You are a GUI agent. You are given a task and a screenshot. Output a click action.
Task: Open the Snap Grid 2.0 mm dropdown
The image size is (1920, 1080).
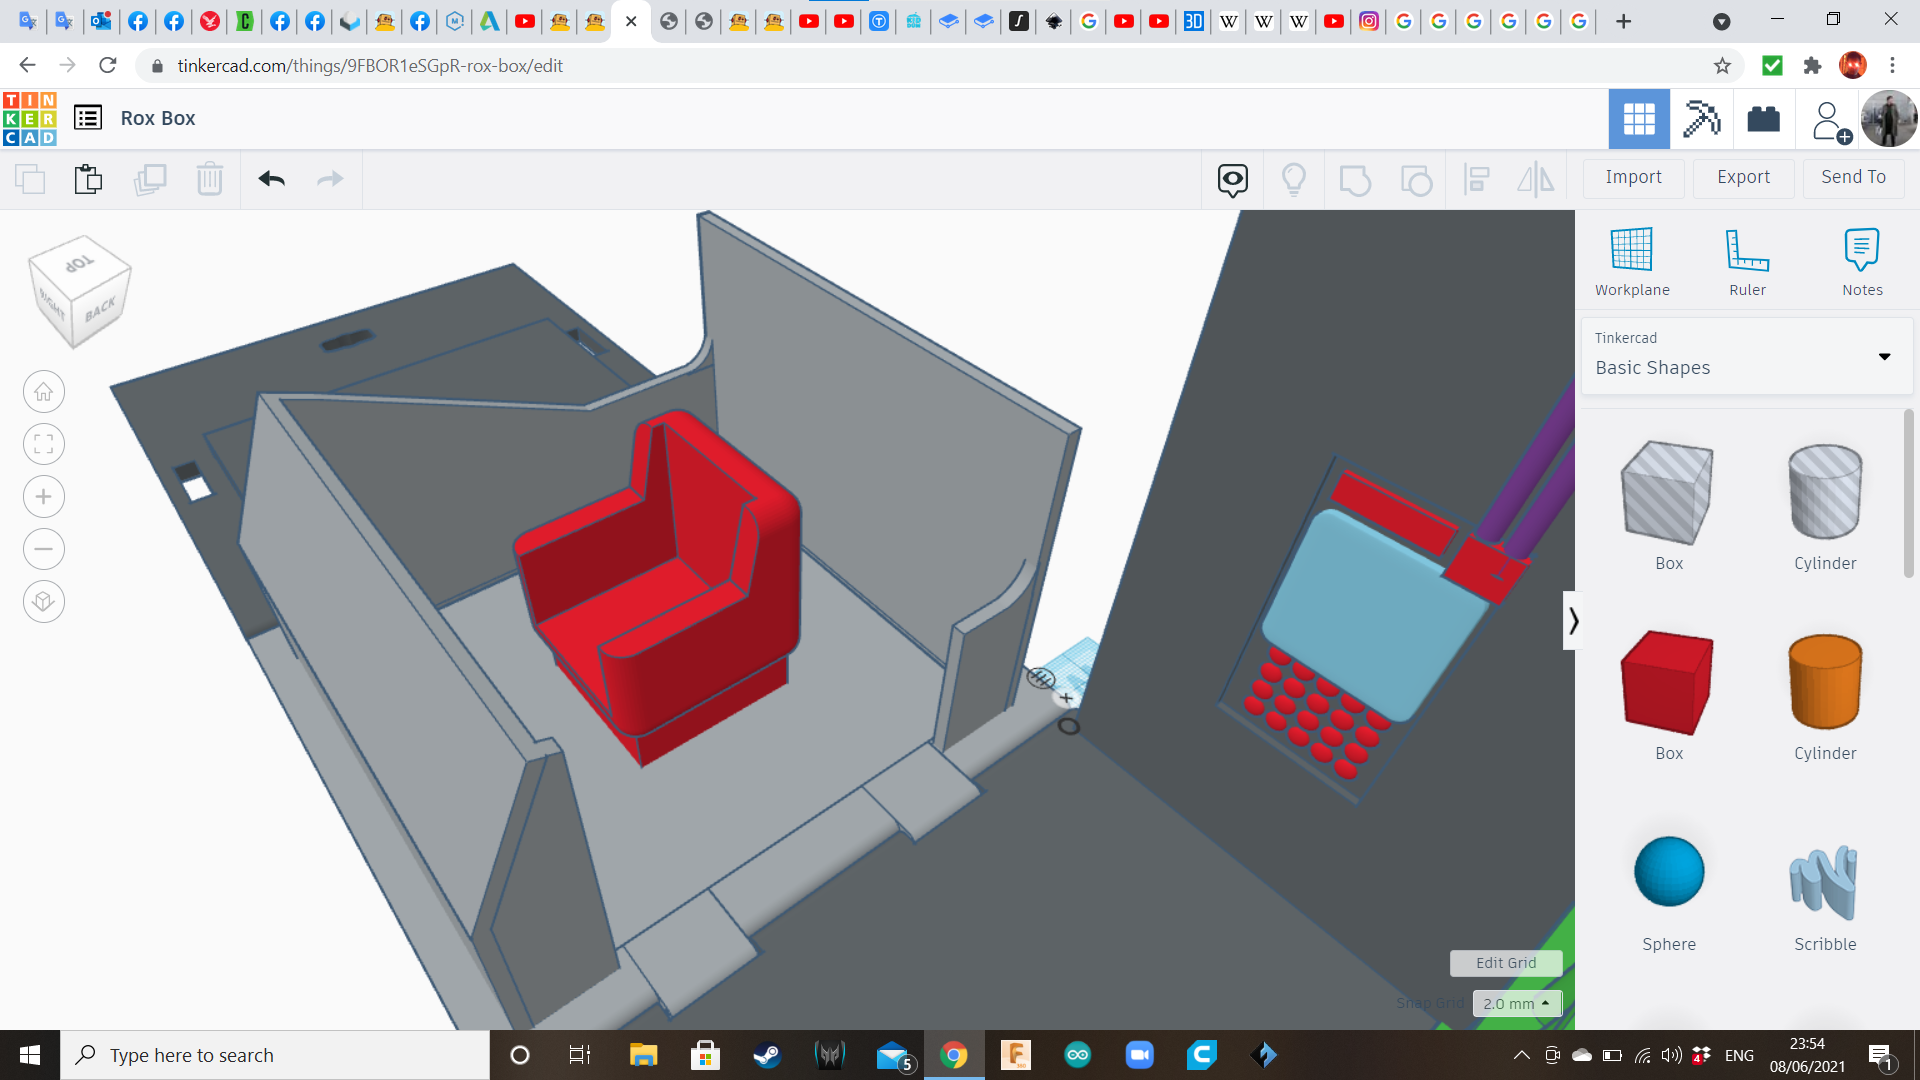1516,1003
